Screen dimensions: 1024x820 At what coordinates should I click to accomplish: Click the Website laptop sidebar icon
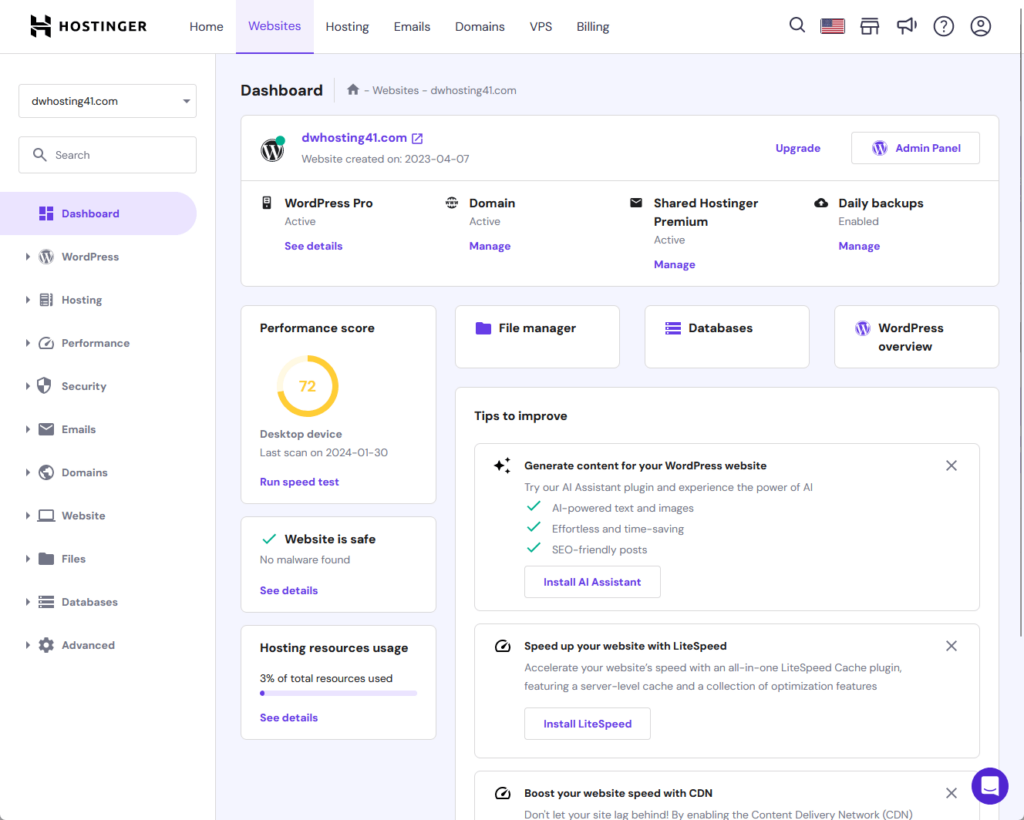click(46, 516)
